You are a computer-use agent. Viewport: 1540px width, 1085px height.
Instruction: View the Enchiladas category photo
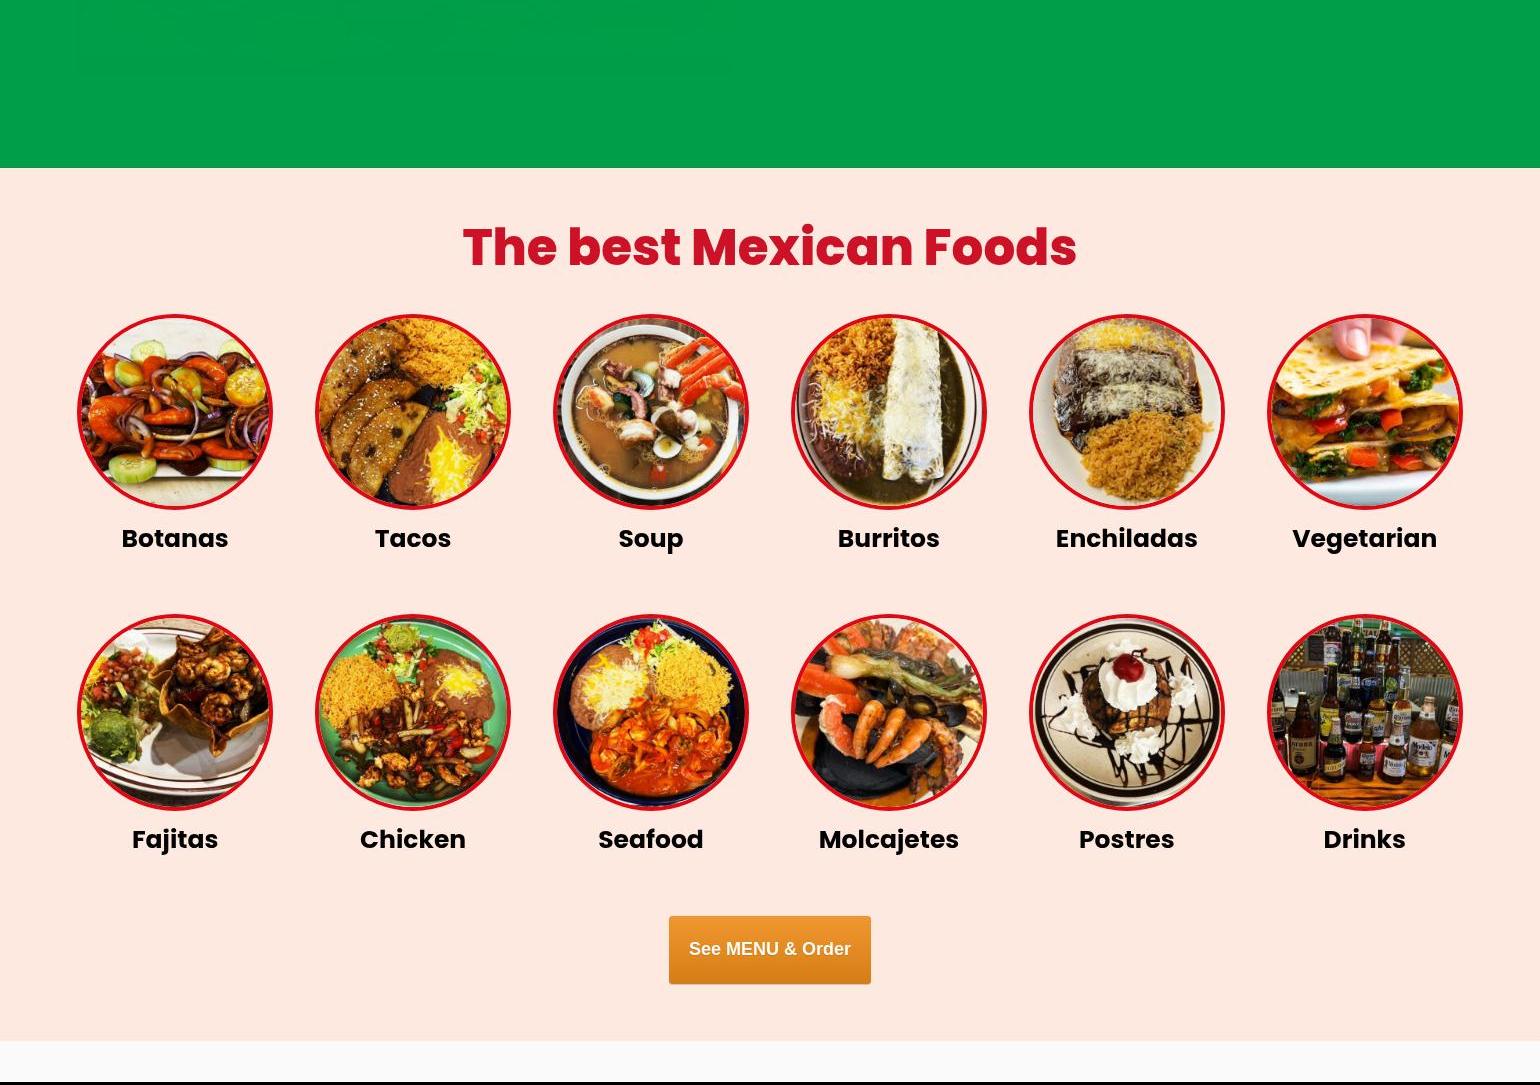pos(1127,412)
